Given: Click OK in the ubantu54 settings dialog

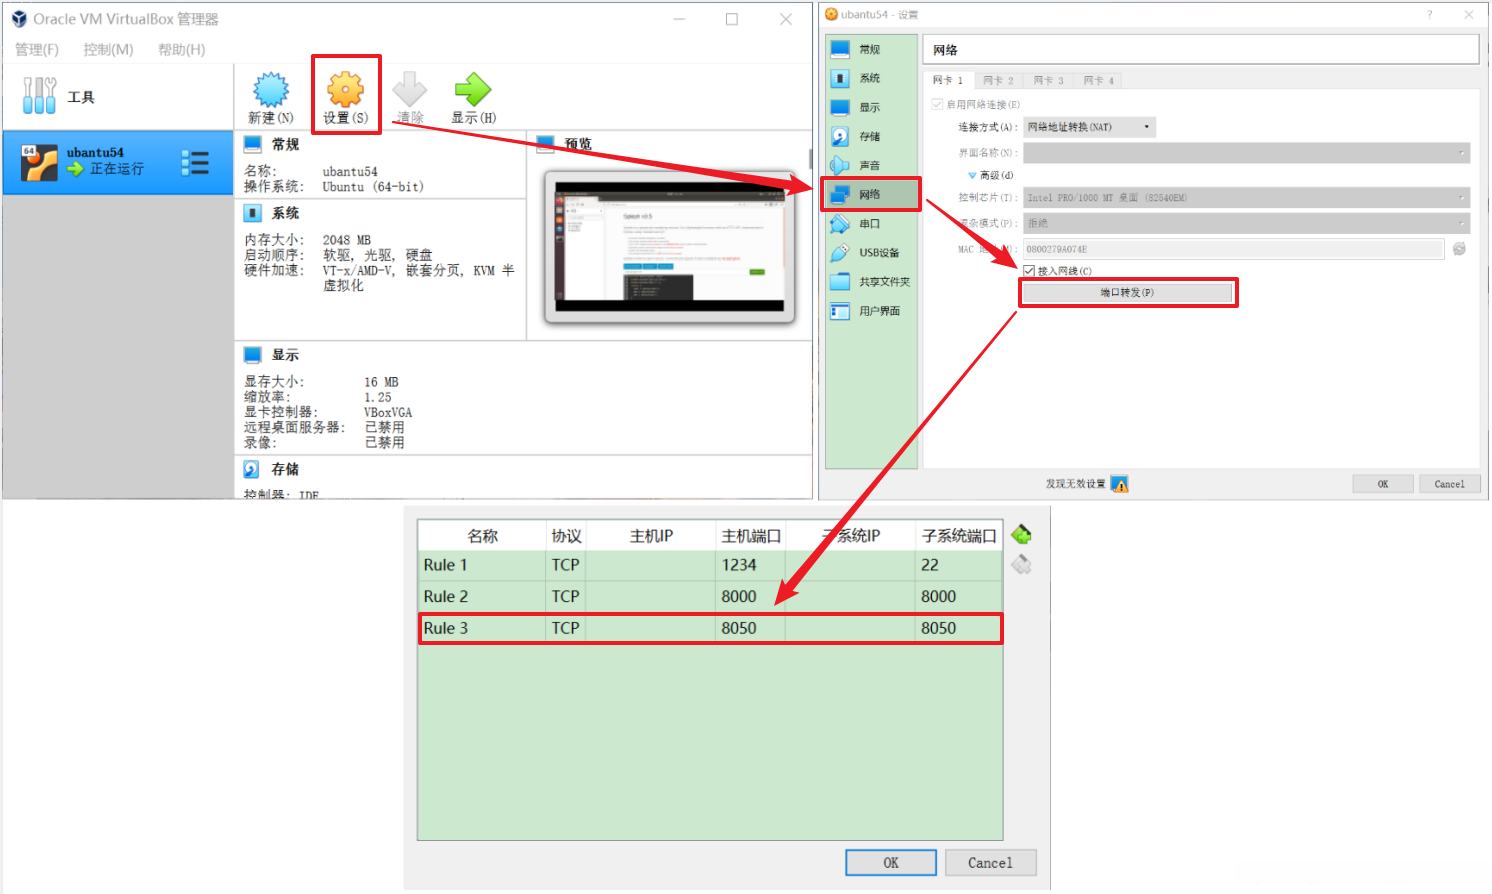Looking at the screenshot, I should click(1383, 484).
